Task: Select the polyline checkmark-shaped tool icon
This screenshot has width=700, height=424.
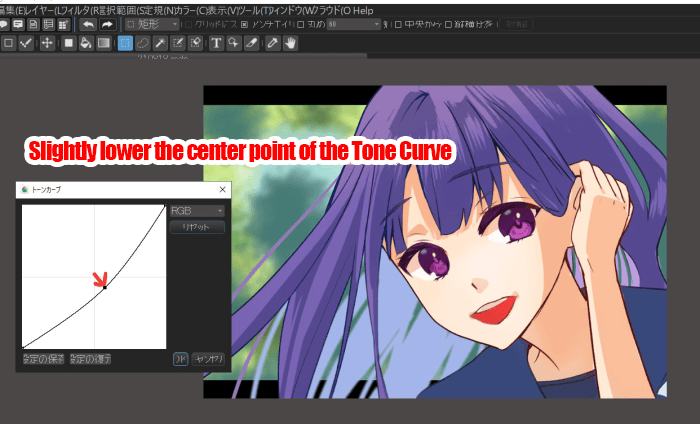Action: [26, 43]
